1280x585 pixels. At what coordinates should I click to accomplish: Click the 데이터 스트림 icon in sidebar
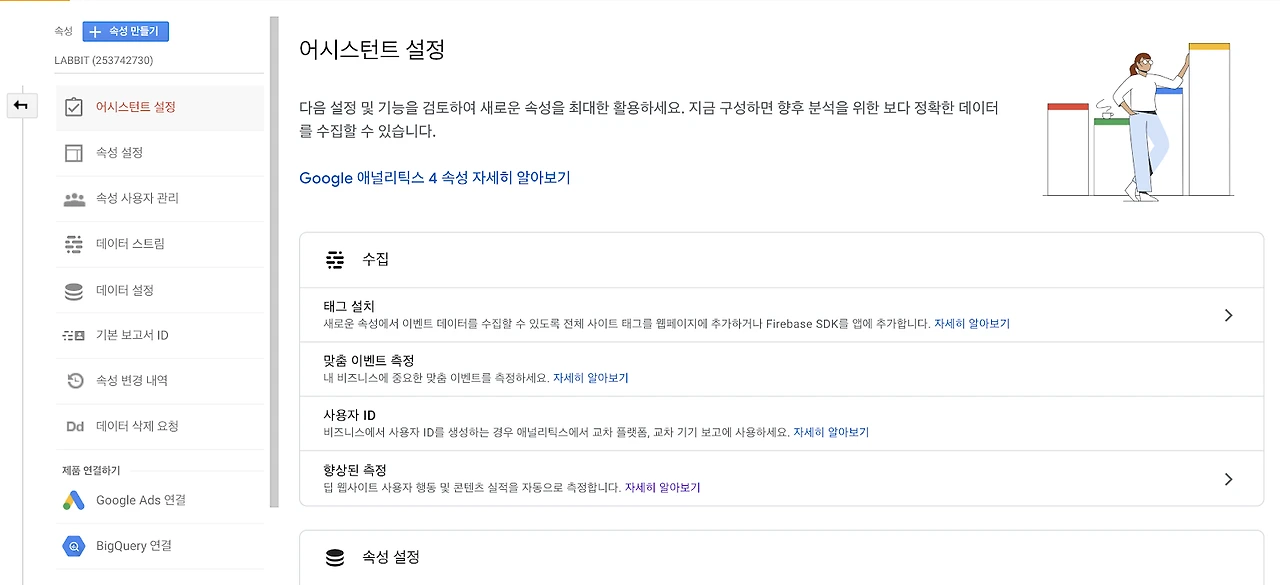pos(73,244)
